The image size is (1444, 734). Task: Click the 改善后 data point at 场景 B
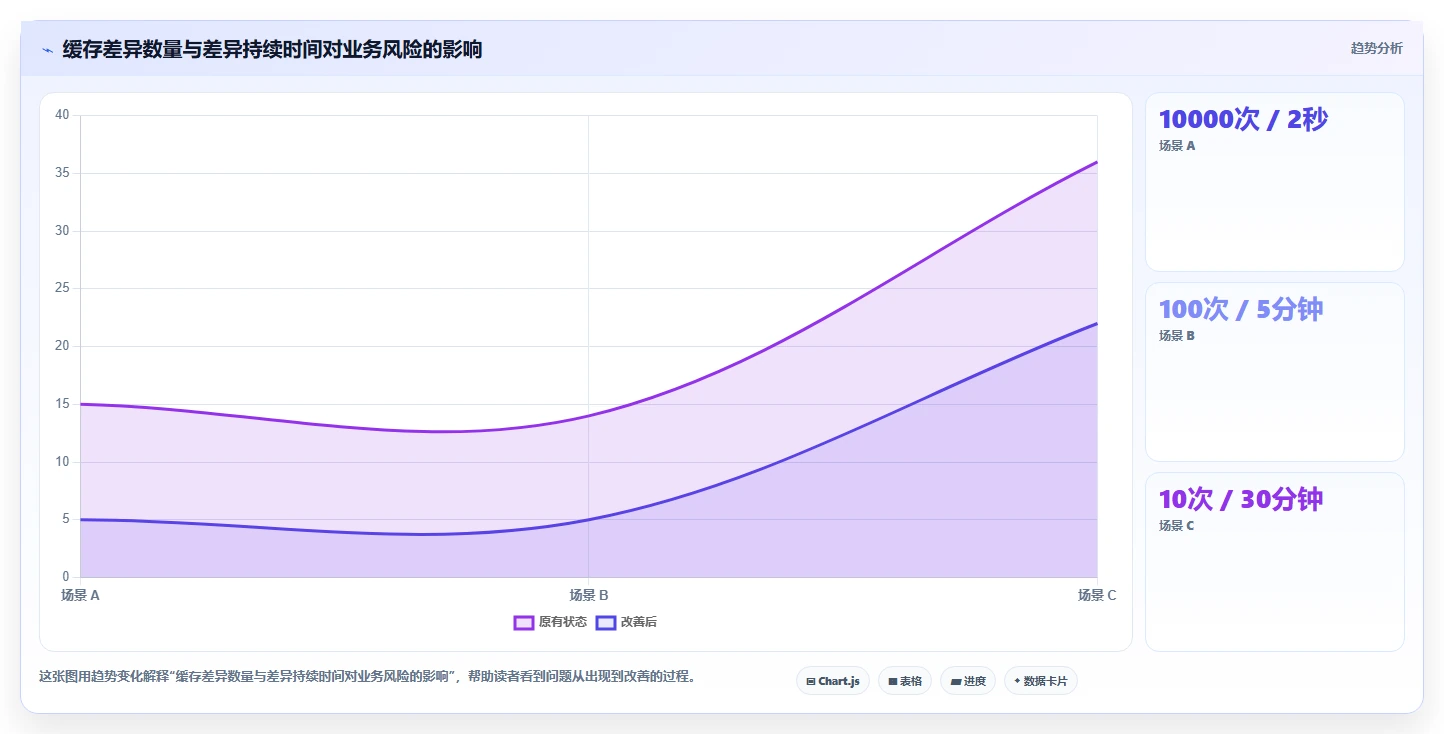tap(589, 519)
